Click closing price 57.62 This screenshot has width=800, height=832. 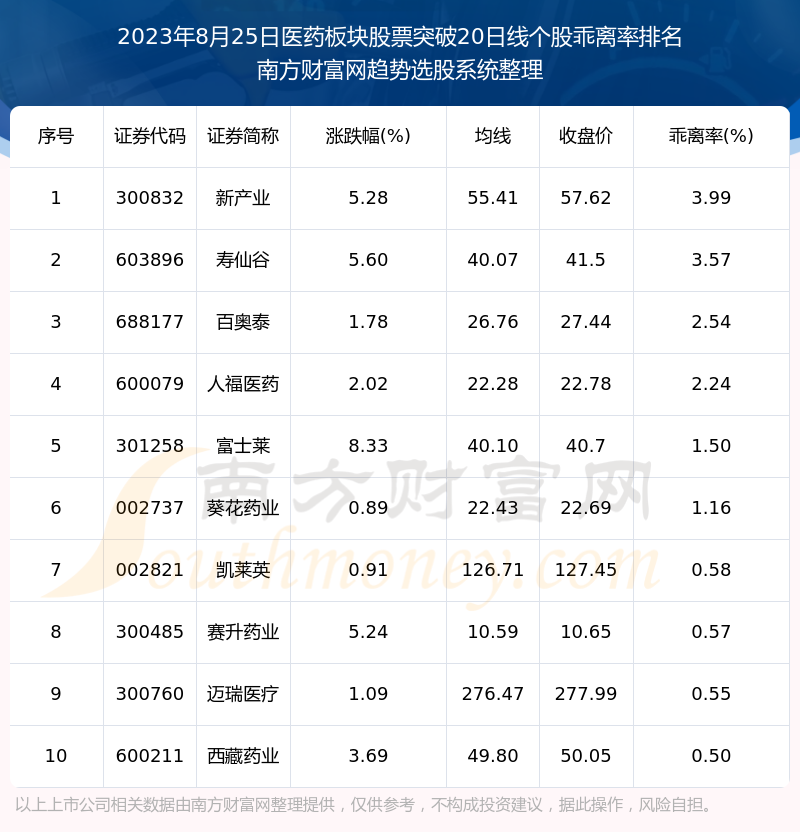click(x=586, y=198)
